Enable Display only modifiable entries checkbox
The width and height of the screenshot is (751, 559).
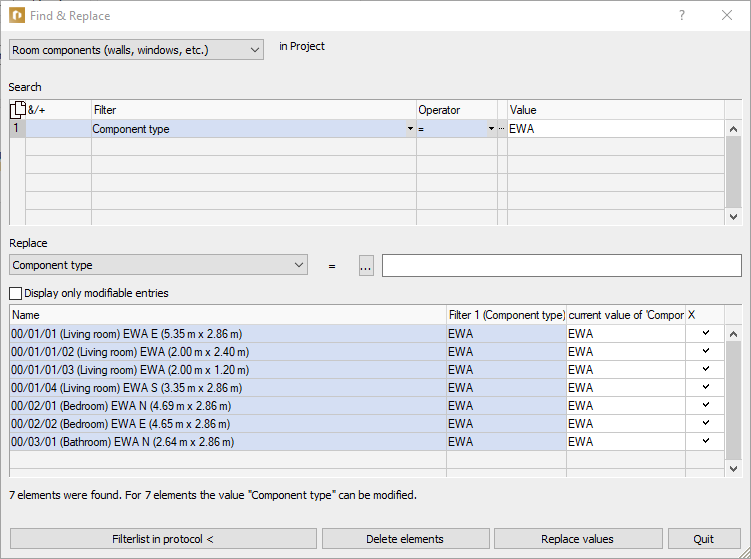pyautogui.click(x=15, y=293)
